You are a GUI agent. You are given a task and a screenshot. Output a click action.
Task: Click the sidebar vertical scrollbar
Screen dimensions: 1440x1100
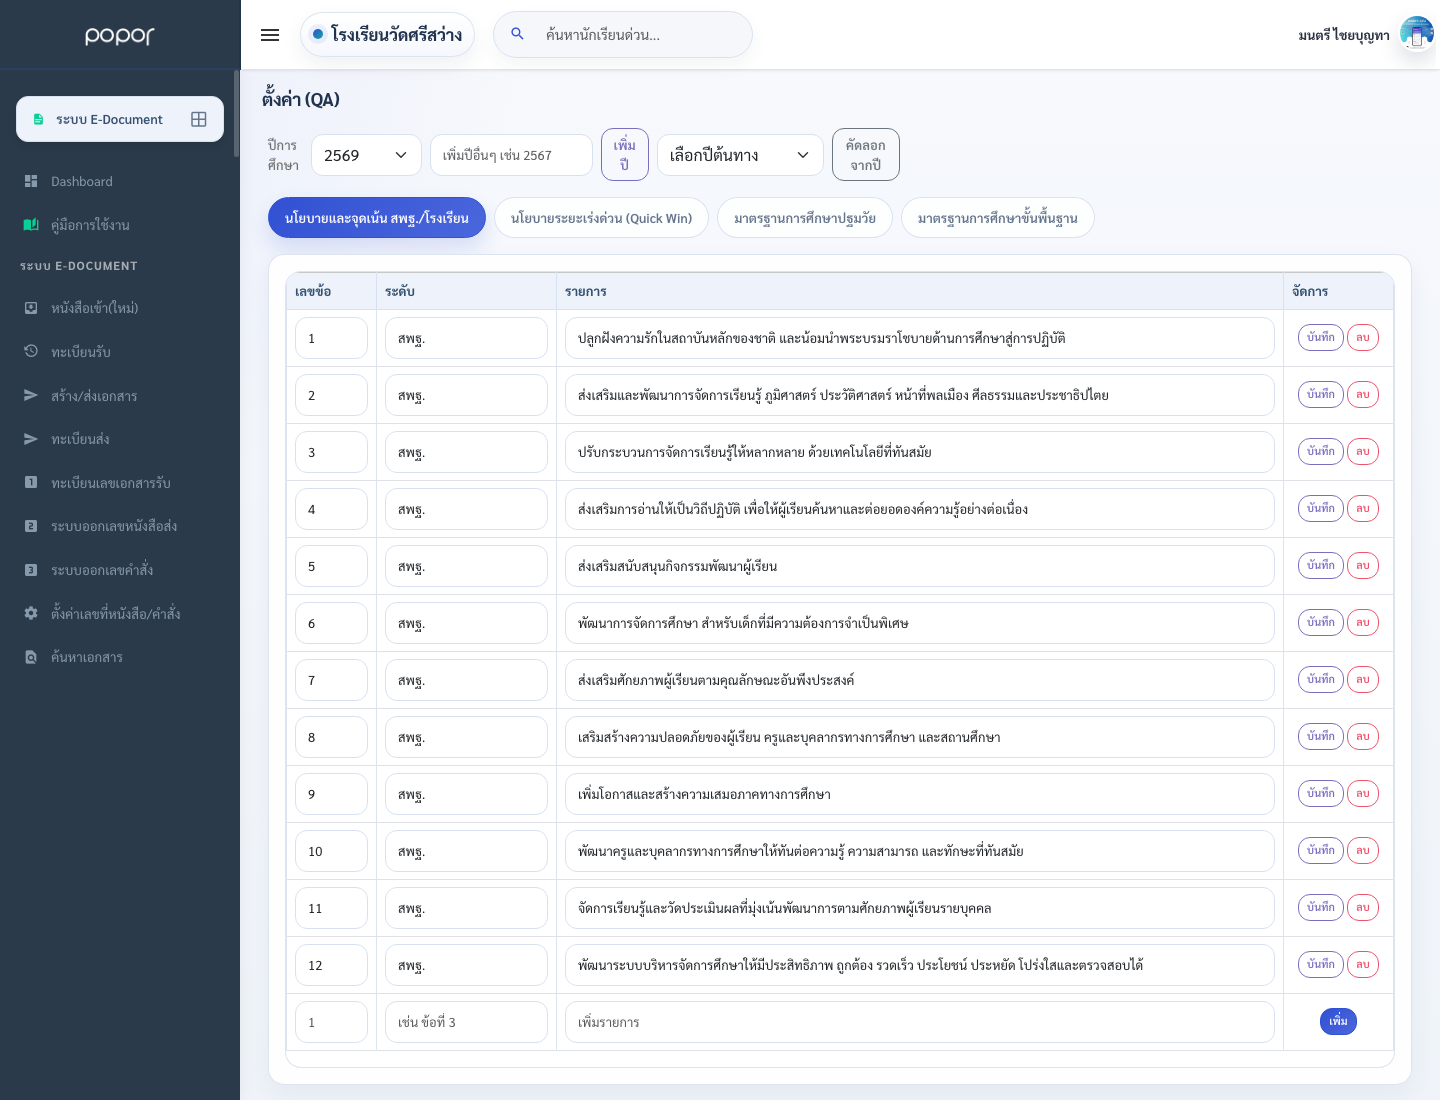tap(236, 113)
